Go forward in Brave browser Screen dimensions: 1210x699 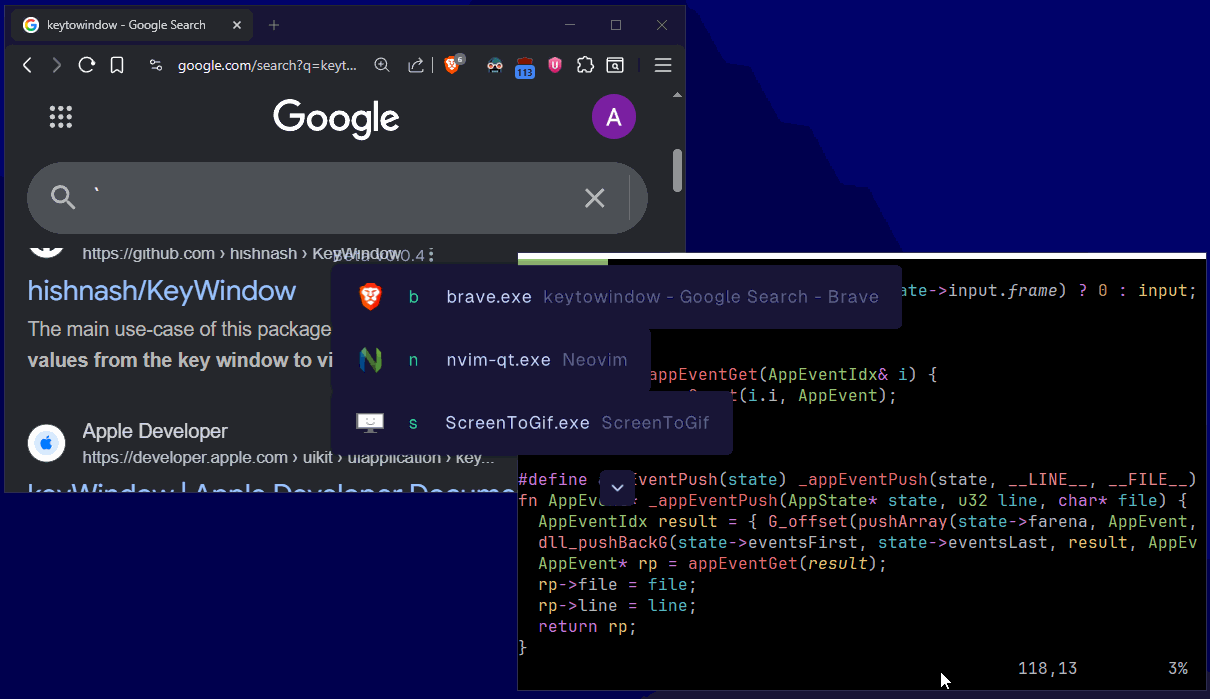pos(57,65)
